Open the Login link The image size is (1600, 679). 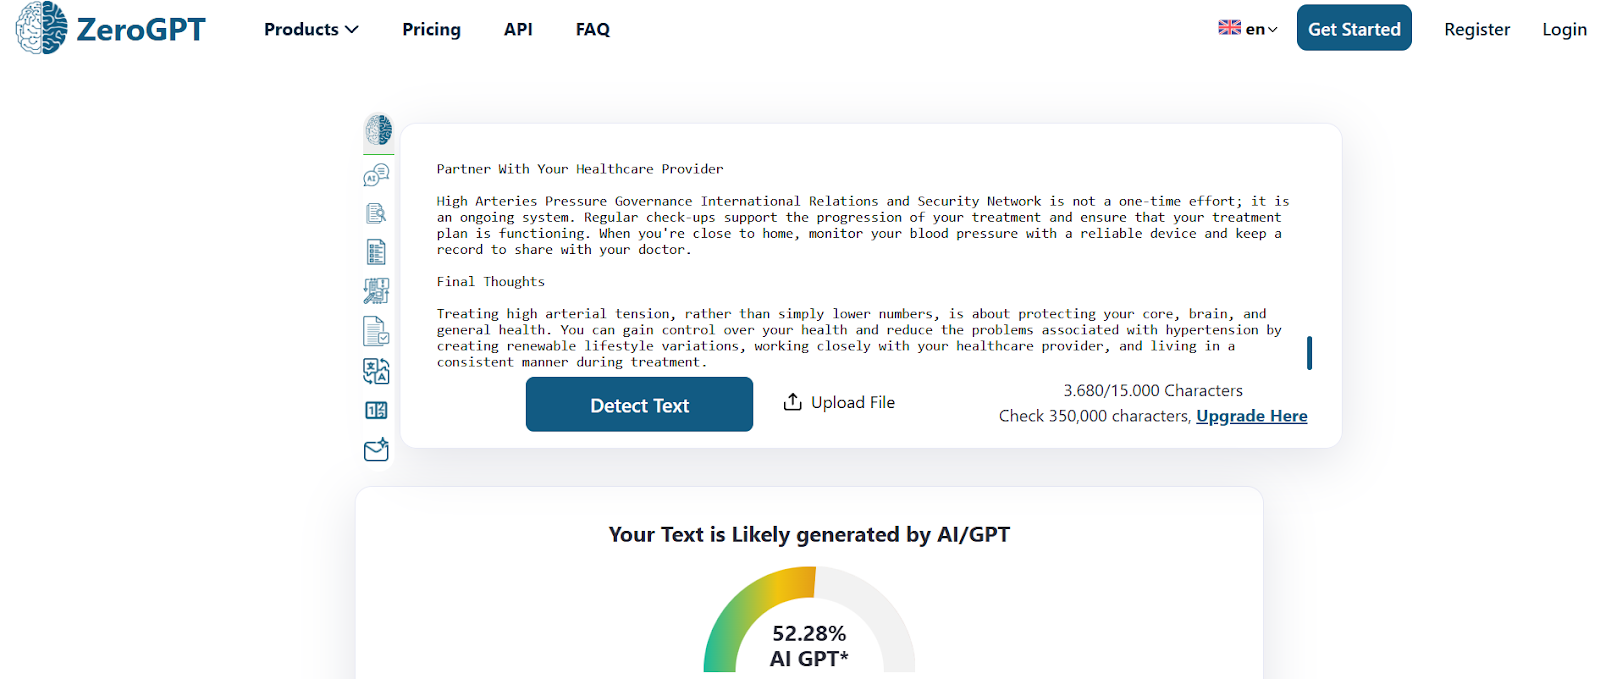[x=1564, y=29]
